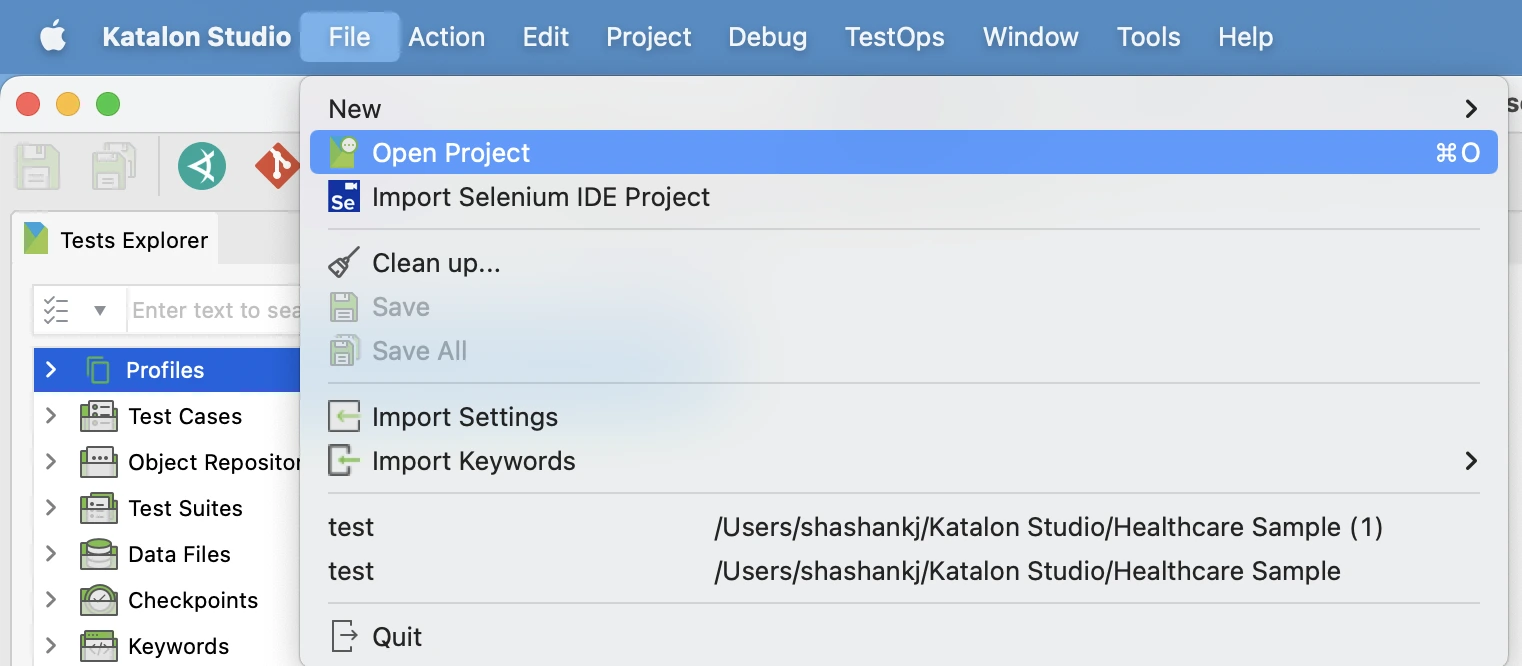Click Quit in the File menu

(397, 636)
